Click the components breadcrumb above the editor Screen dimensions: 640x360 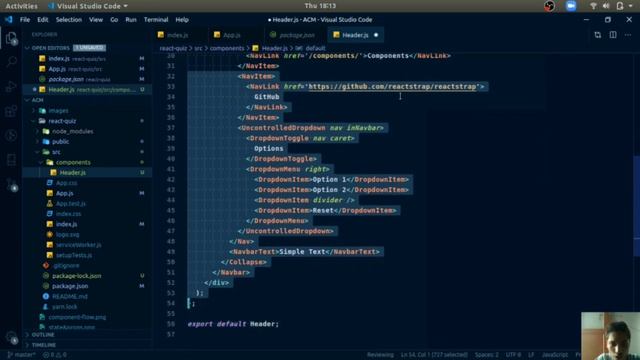click(x=227, y=48)
